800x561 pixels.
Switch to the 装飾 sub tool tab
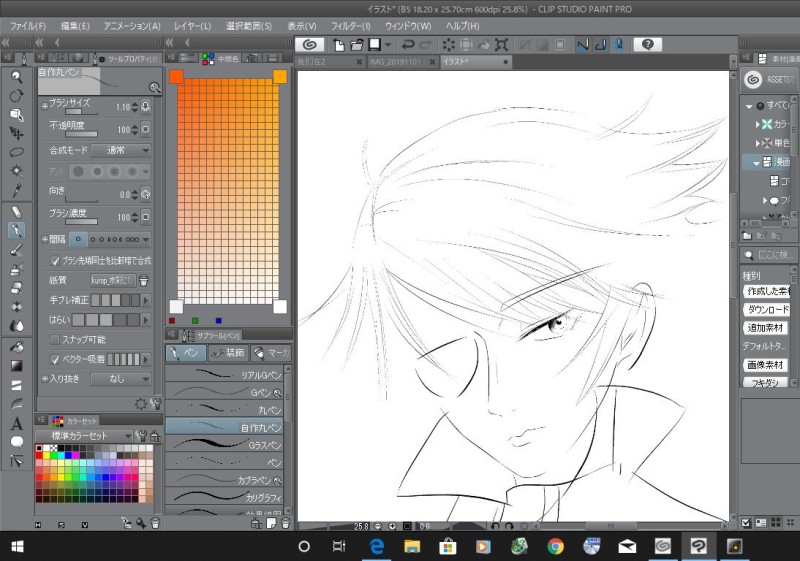pos(228,352)
